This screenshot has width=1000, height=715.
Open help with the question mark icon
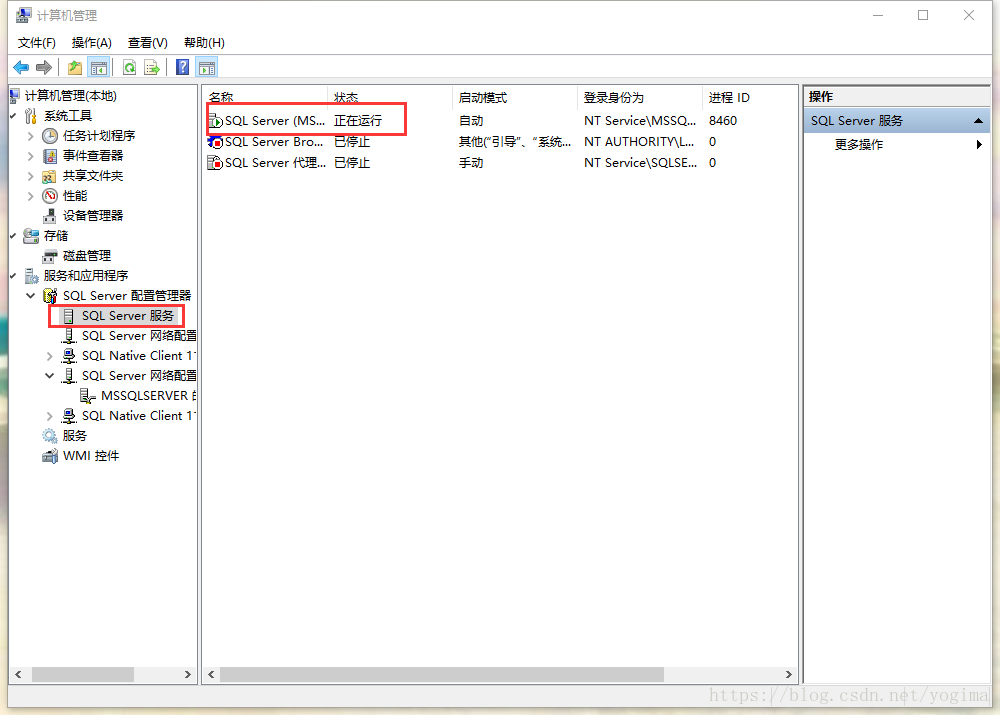click(x=182, y=68)
